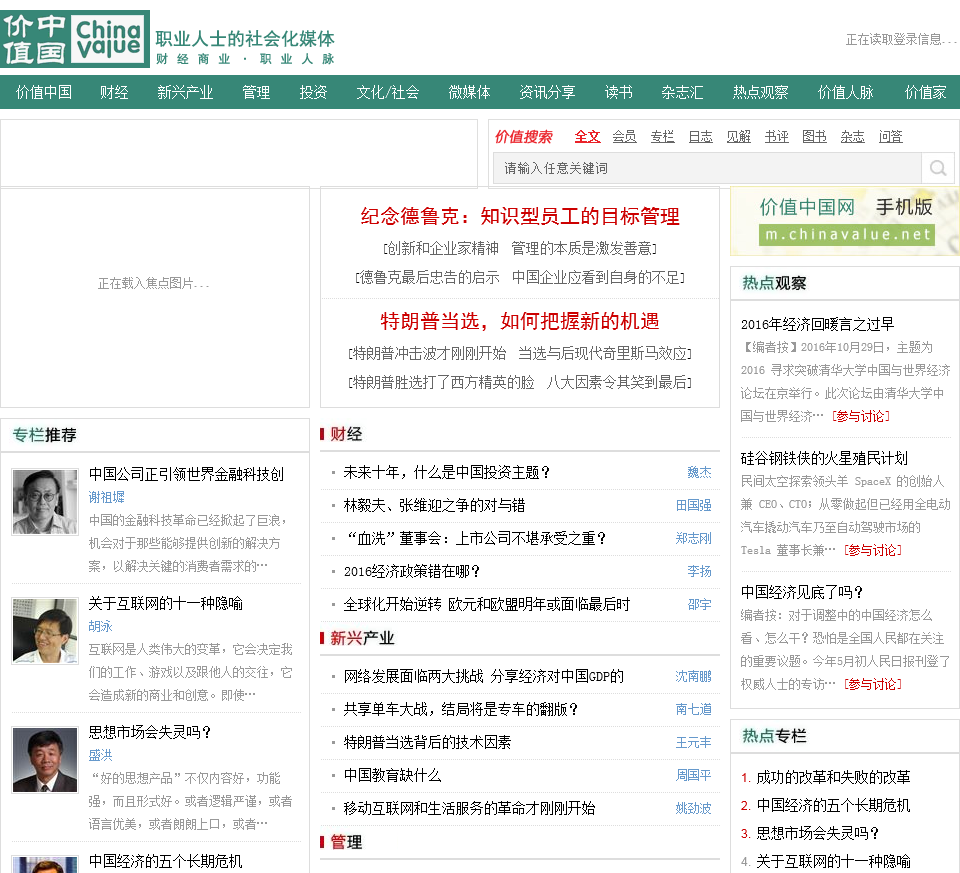This screenshot has height=873, width=960.
Task: Click 胡泳 author photo thumbnail
Action: click(x=45, y=631)
